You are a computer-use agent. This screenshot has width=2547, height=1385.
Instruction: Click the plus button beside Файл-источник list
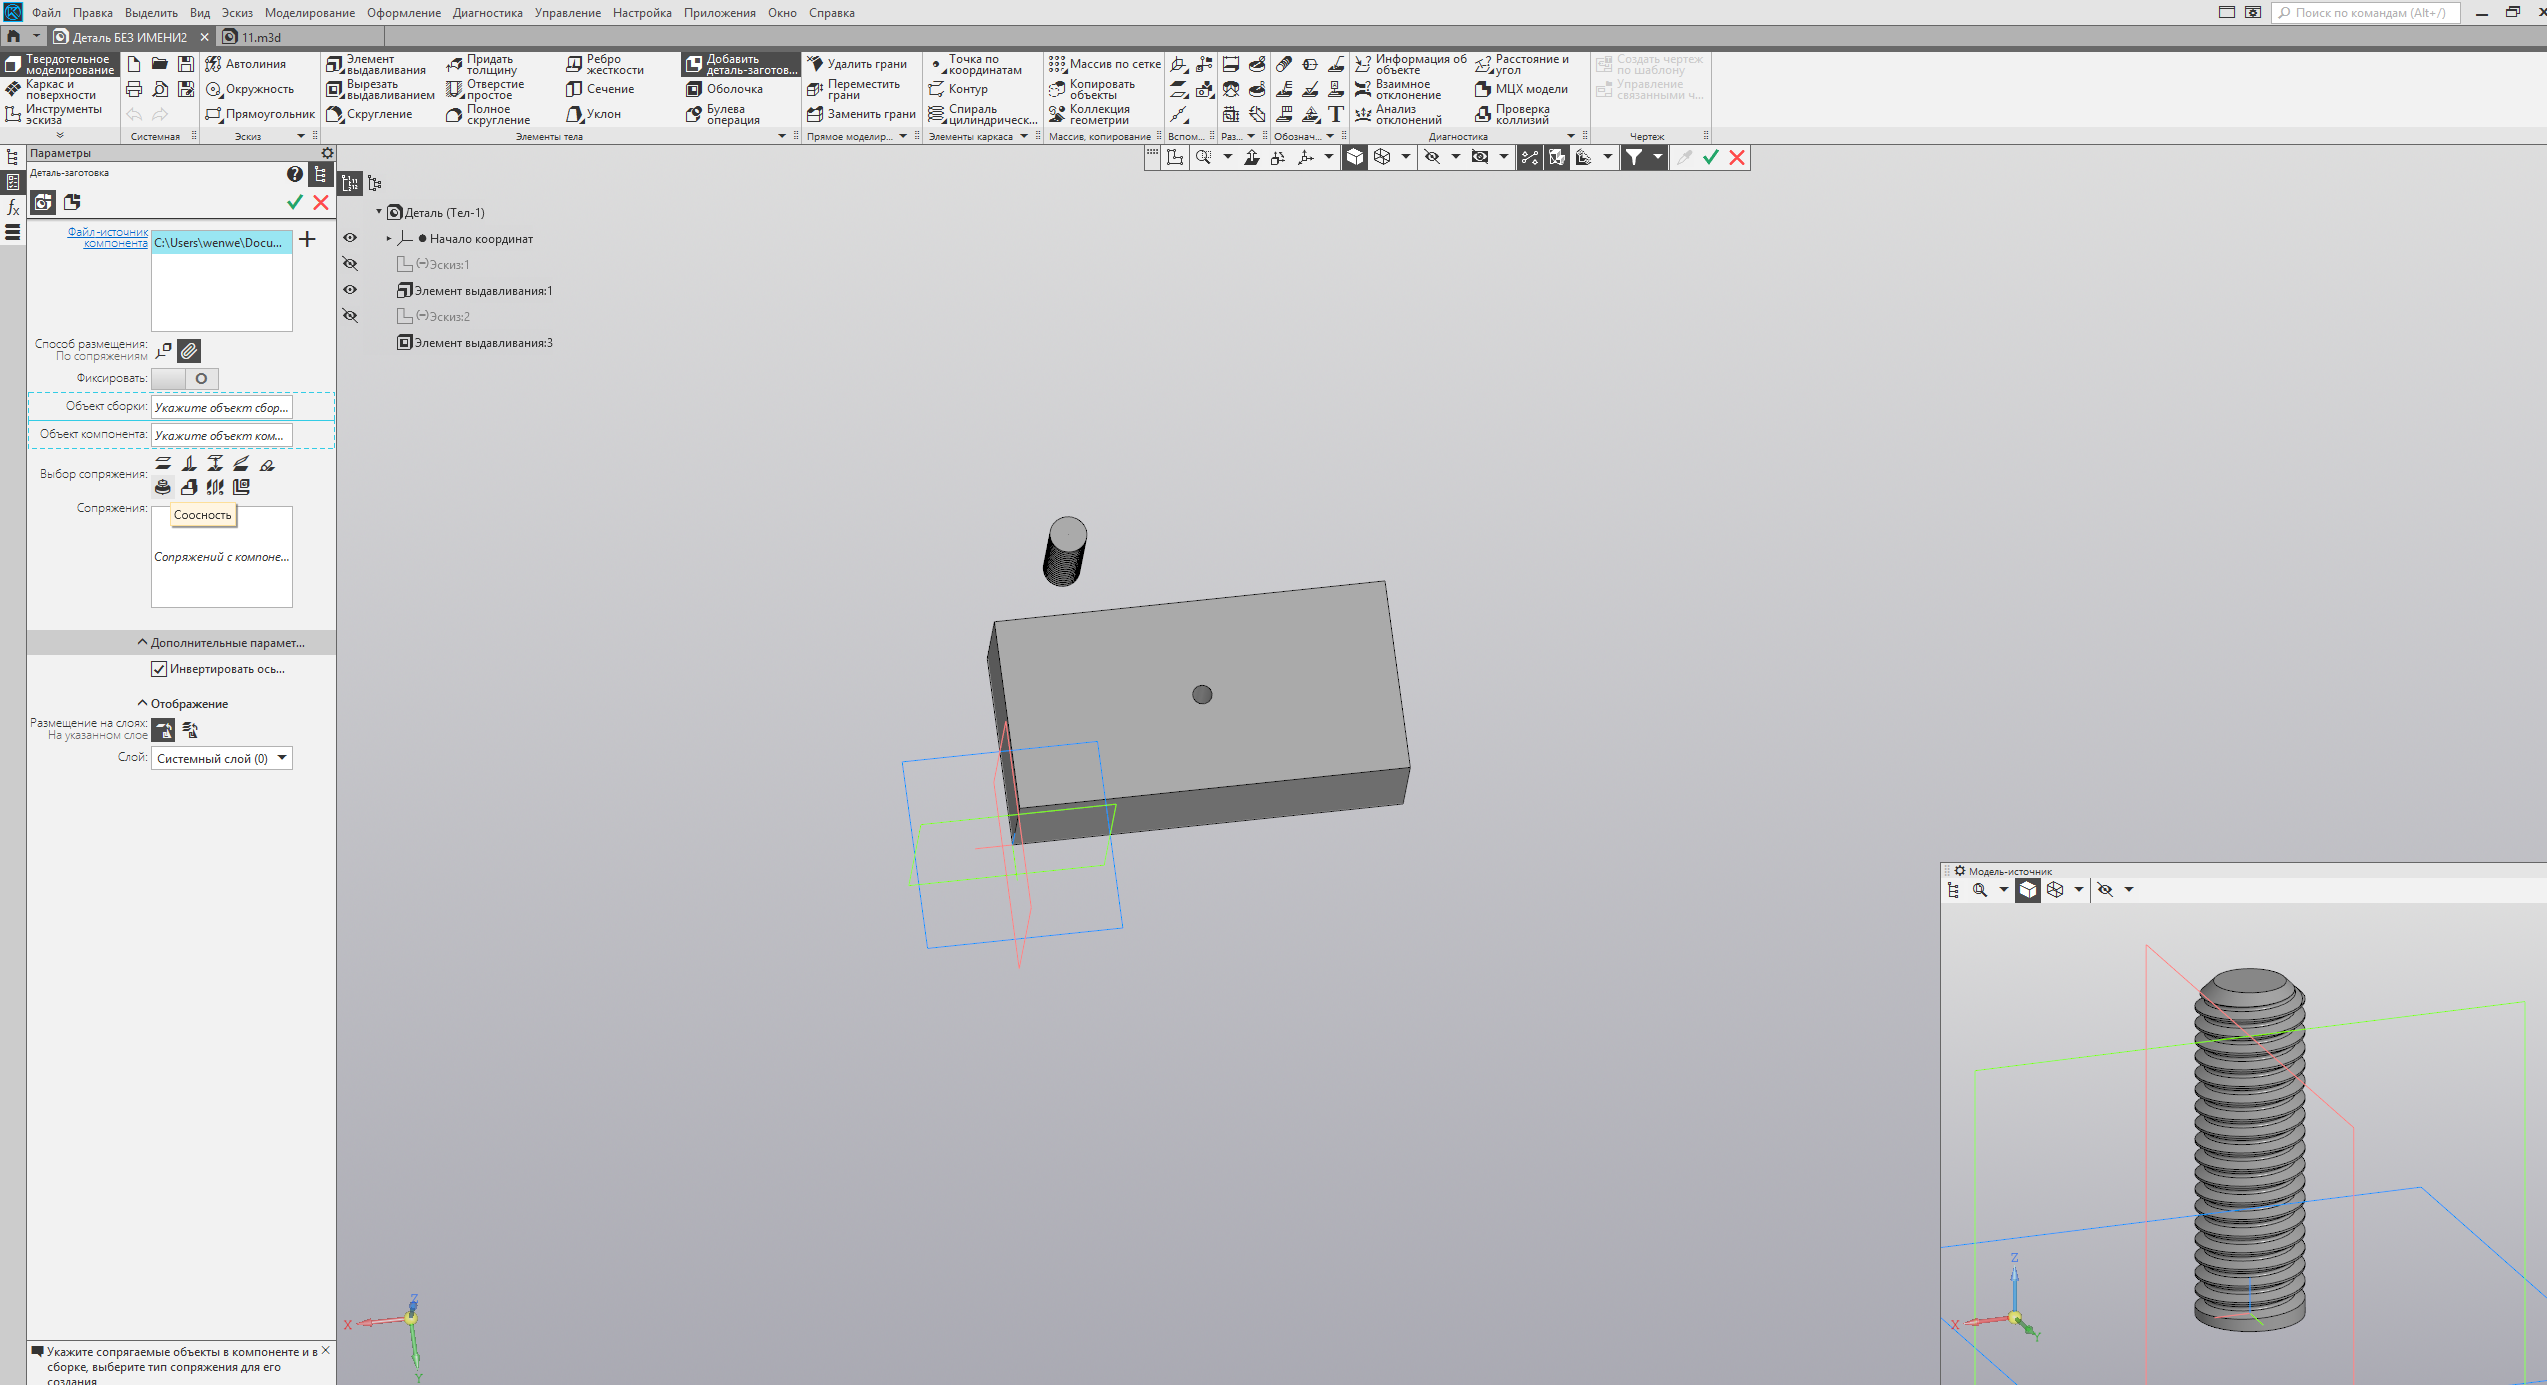click(308, 240)
